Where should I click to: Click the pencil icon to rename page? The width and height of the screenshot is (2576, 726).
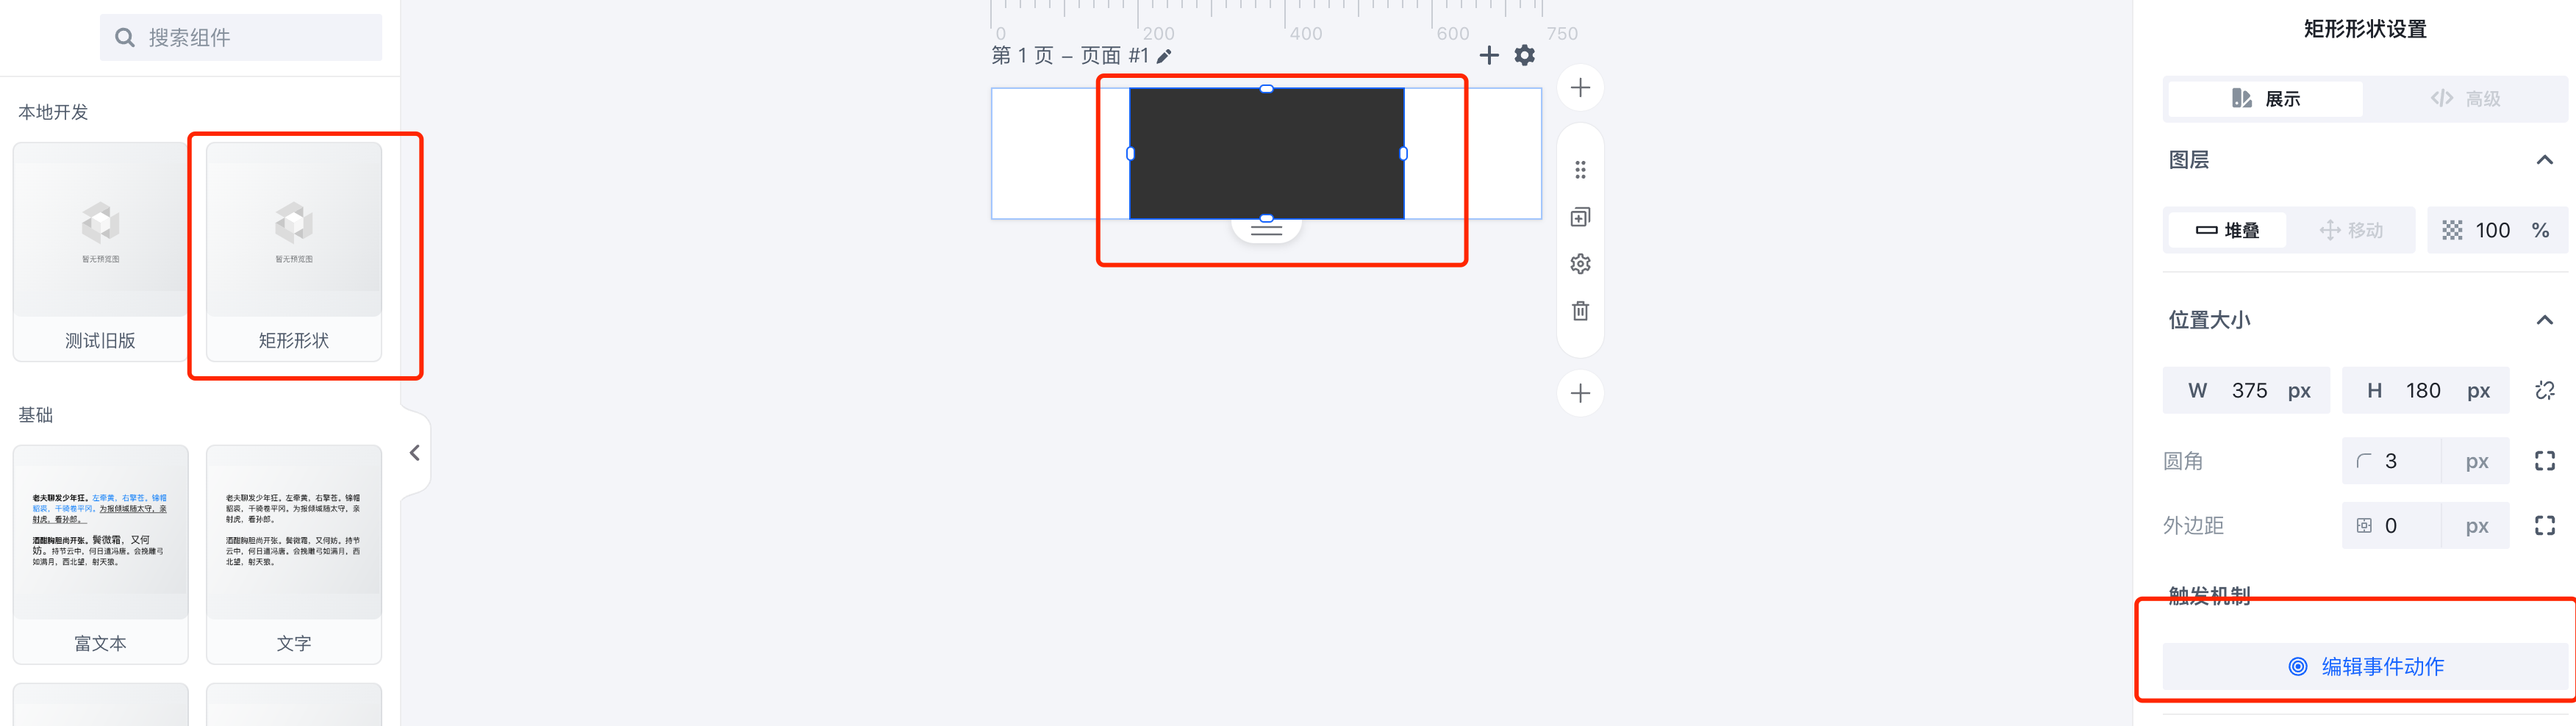coord(1163,57)
